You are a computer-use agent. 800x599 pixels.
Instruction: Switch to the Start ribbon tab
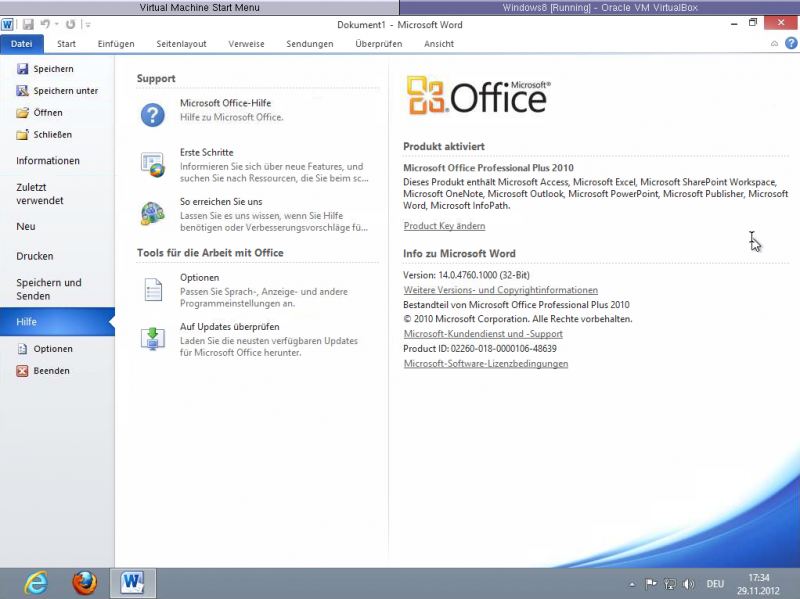point(66,44)
